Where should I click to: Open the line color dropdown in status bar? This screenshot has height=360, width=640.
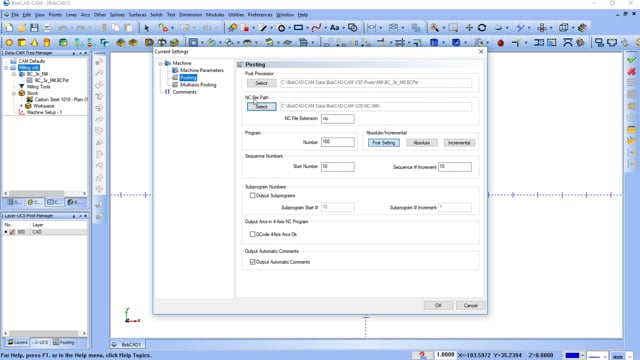pos(582,356)
